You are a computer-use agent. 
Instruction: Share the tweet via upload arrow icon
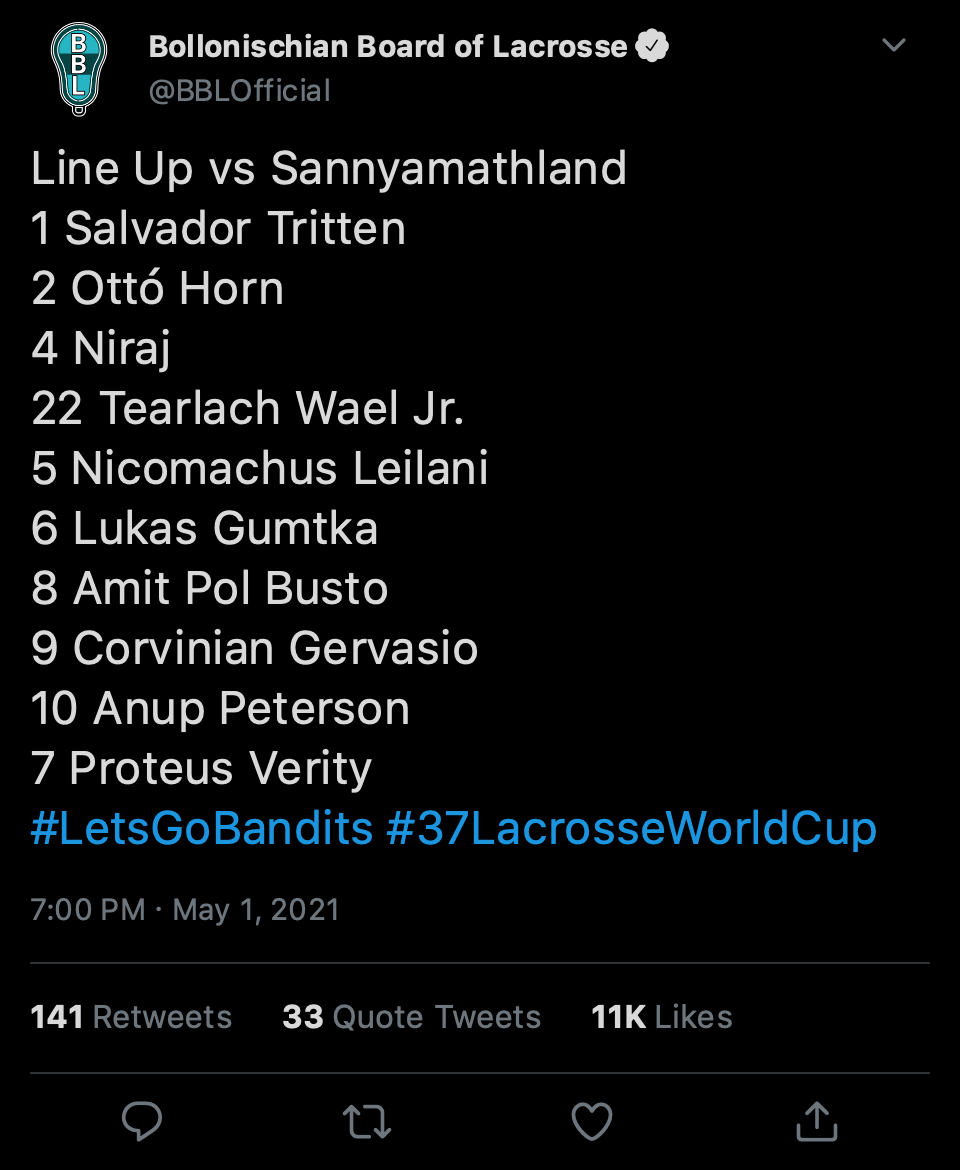816,1121
